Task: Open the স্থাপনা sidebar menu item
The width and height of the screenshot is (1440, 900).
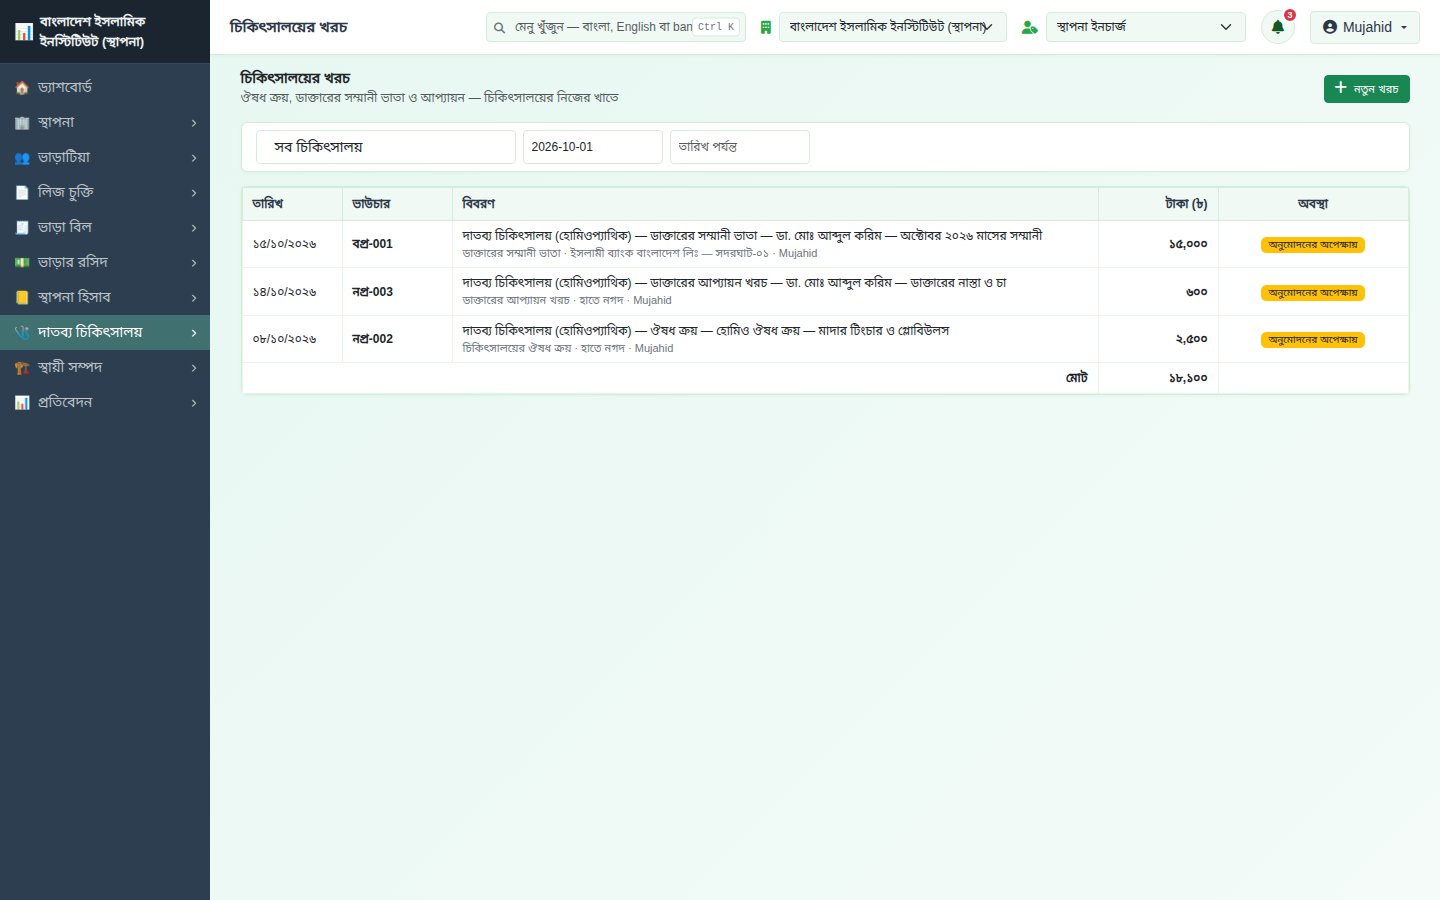Action: [x=105, y=123]
